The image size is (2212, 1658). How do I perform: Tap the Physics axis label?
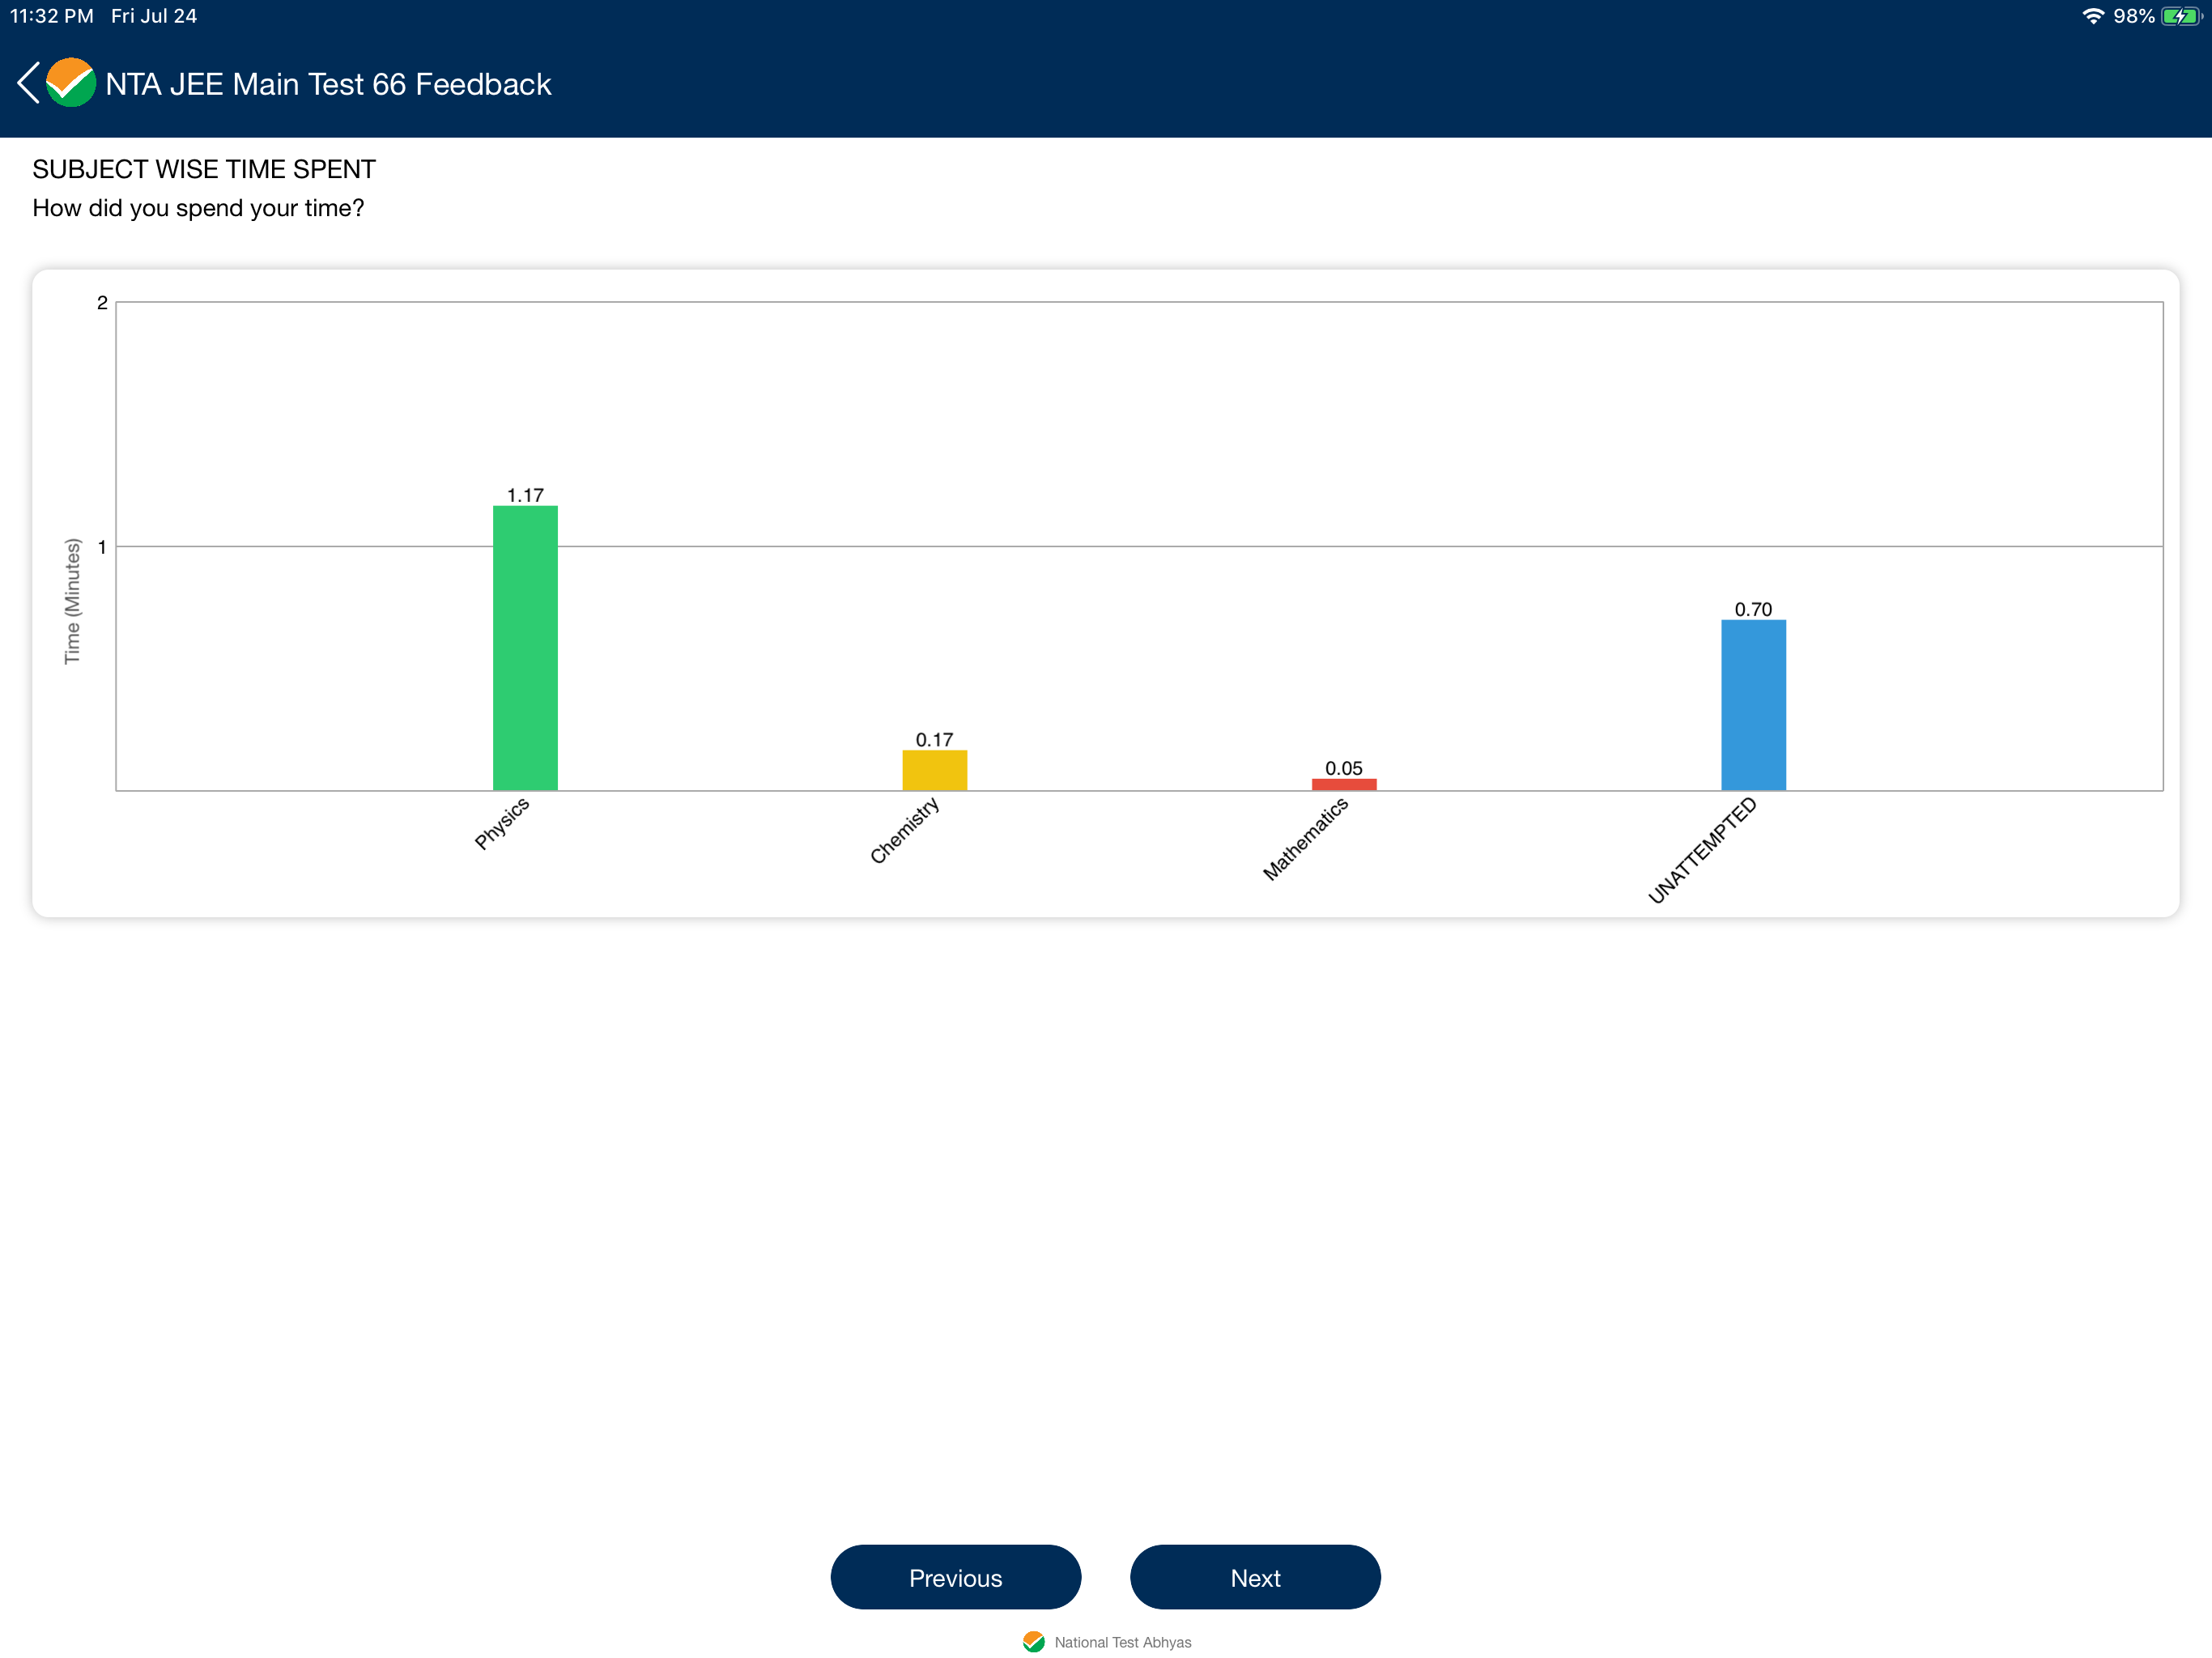[502, 823]
